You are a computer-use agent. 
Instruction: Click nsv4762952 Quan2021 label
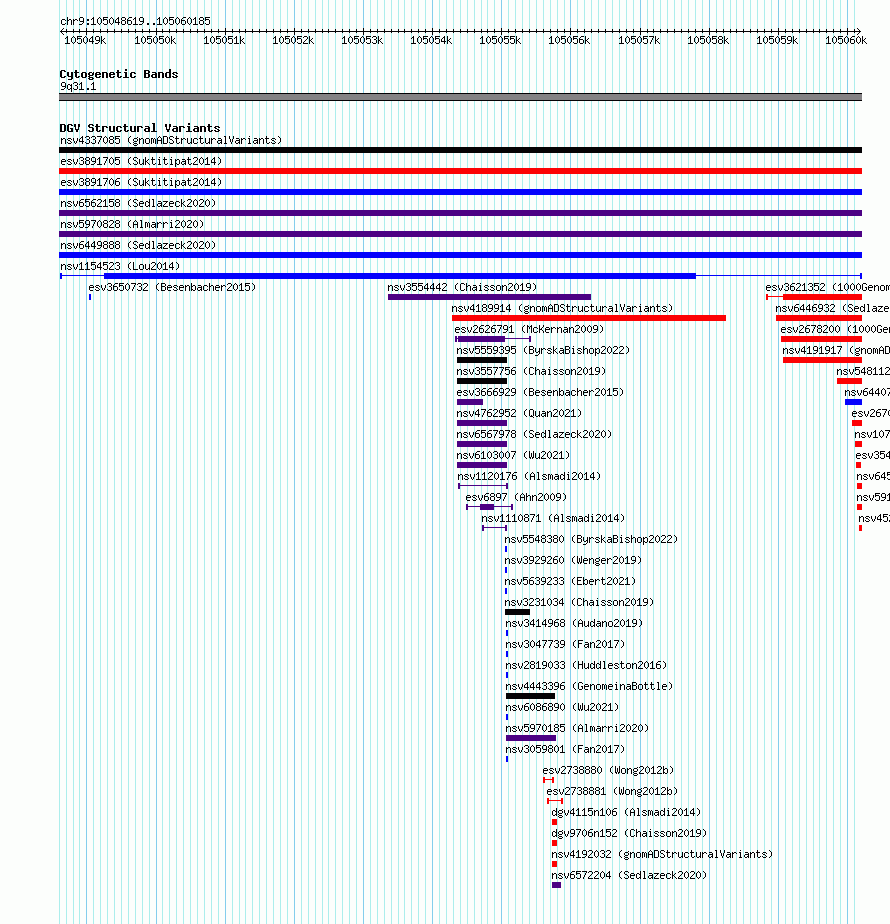[519, 413]
